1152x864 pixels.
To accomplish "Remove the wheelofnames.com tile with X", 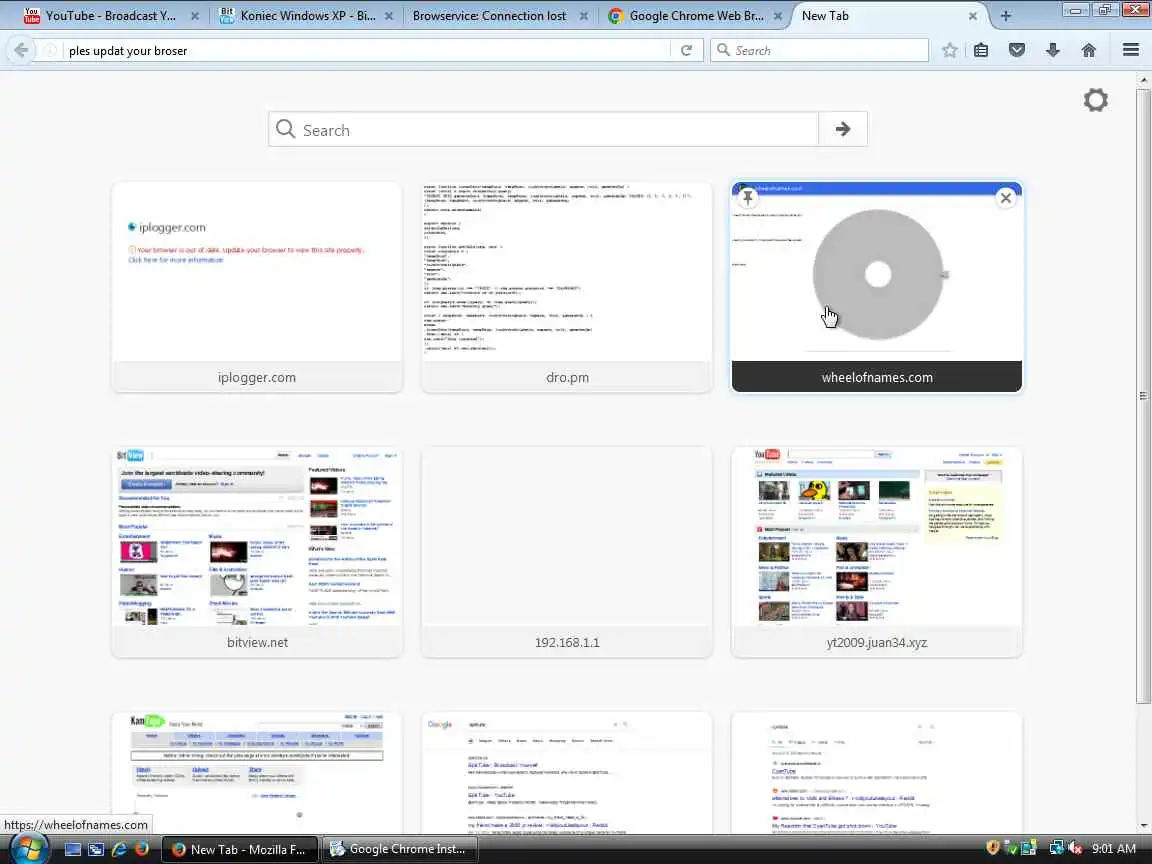I will (1006, 198).
